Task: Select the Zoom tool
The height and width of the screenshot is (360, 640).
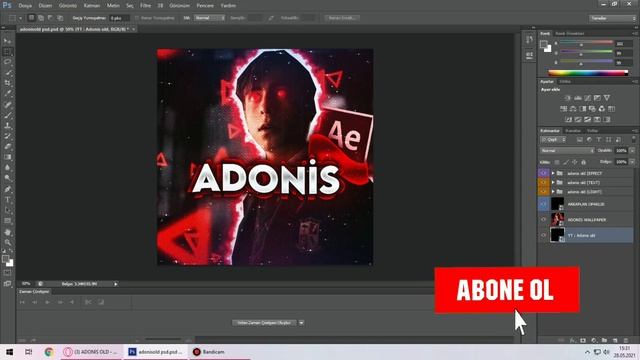Action: [x=7, y=243]
